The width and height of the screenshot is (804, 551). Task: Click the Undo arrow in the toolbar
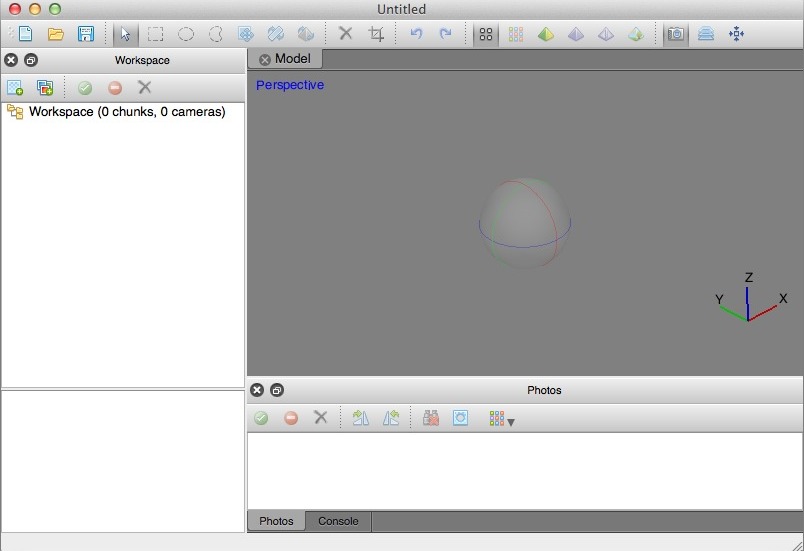tap(416, 34)
